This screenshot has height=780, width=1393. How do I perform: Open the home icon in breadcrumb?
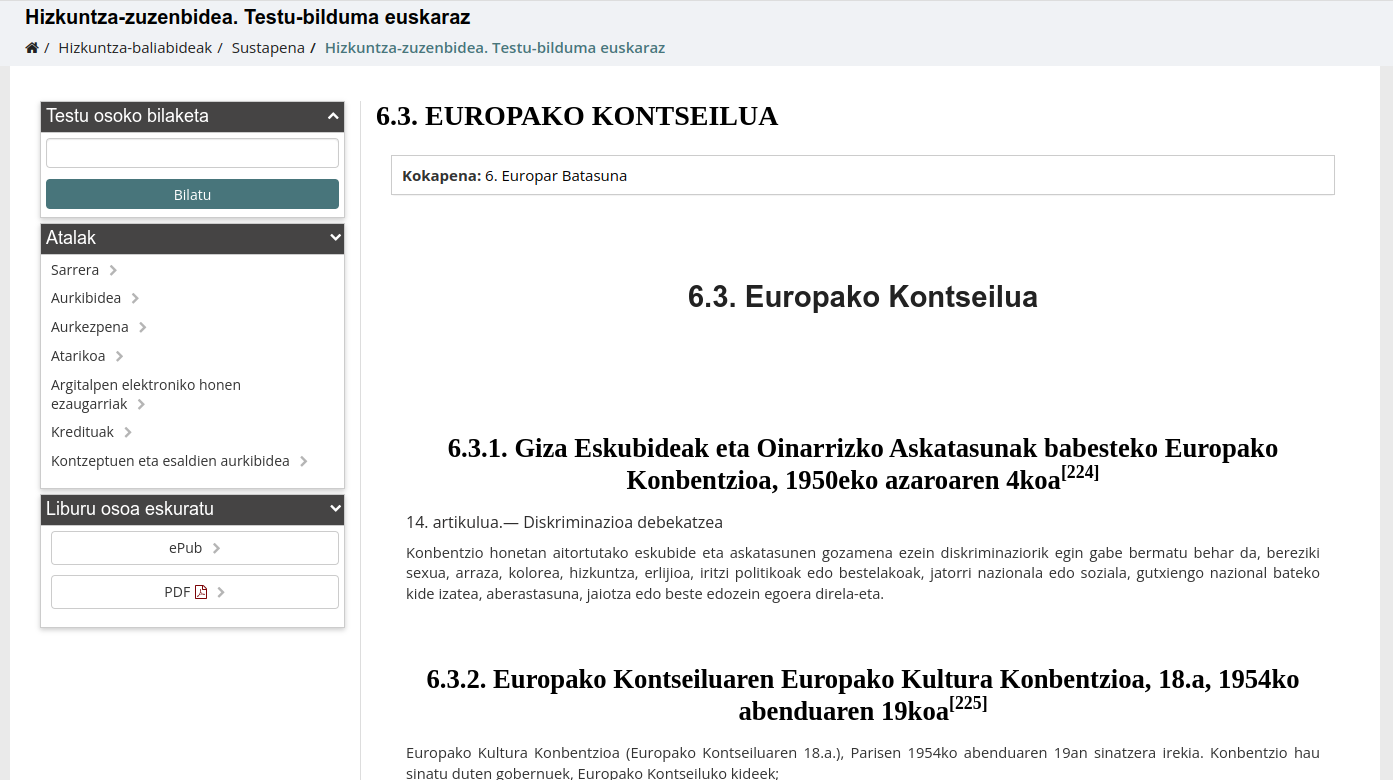[32, 48]
